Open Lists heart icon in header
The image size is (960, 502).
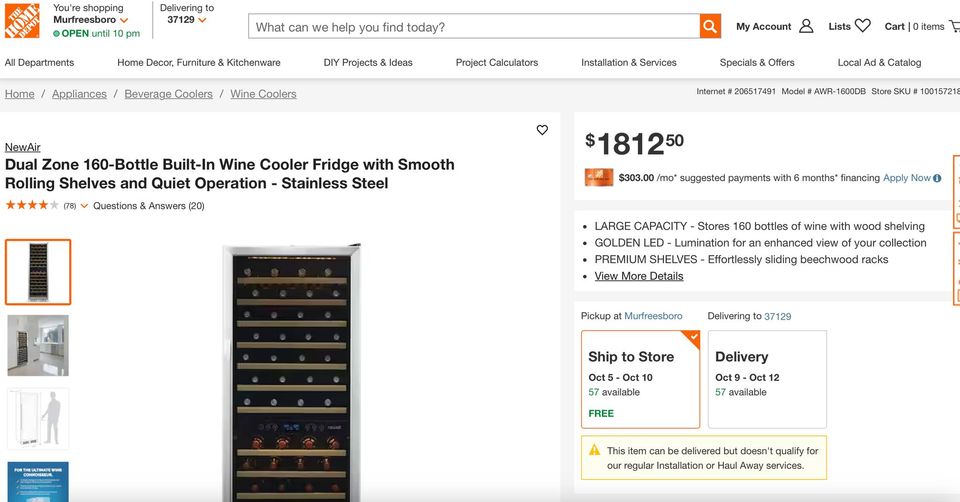pos(863,26)
